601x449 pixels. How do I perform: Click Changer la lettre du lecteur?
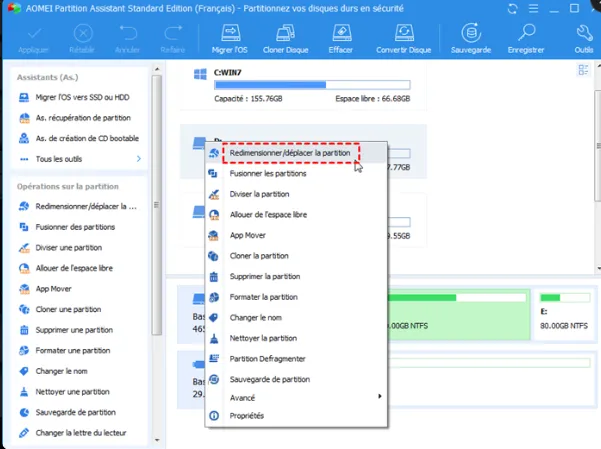[73, 433]
